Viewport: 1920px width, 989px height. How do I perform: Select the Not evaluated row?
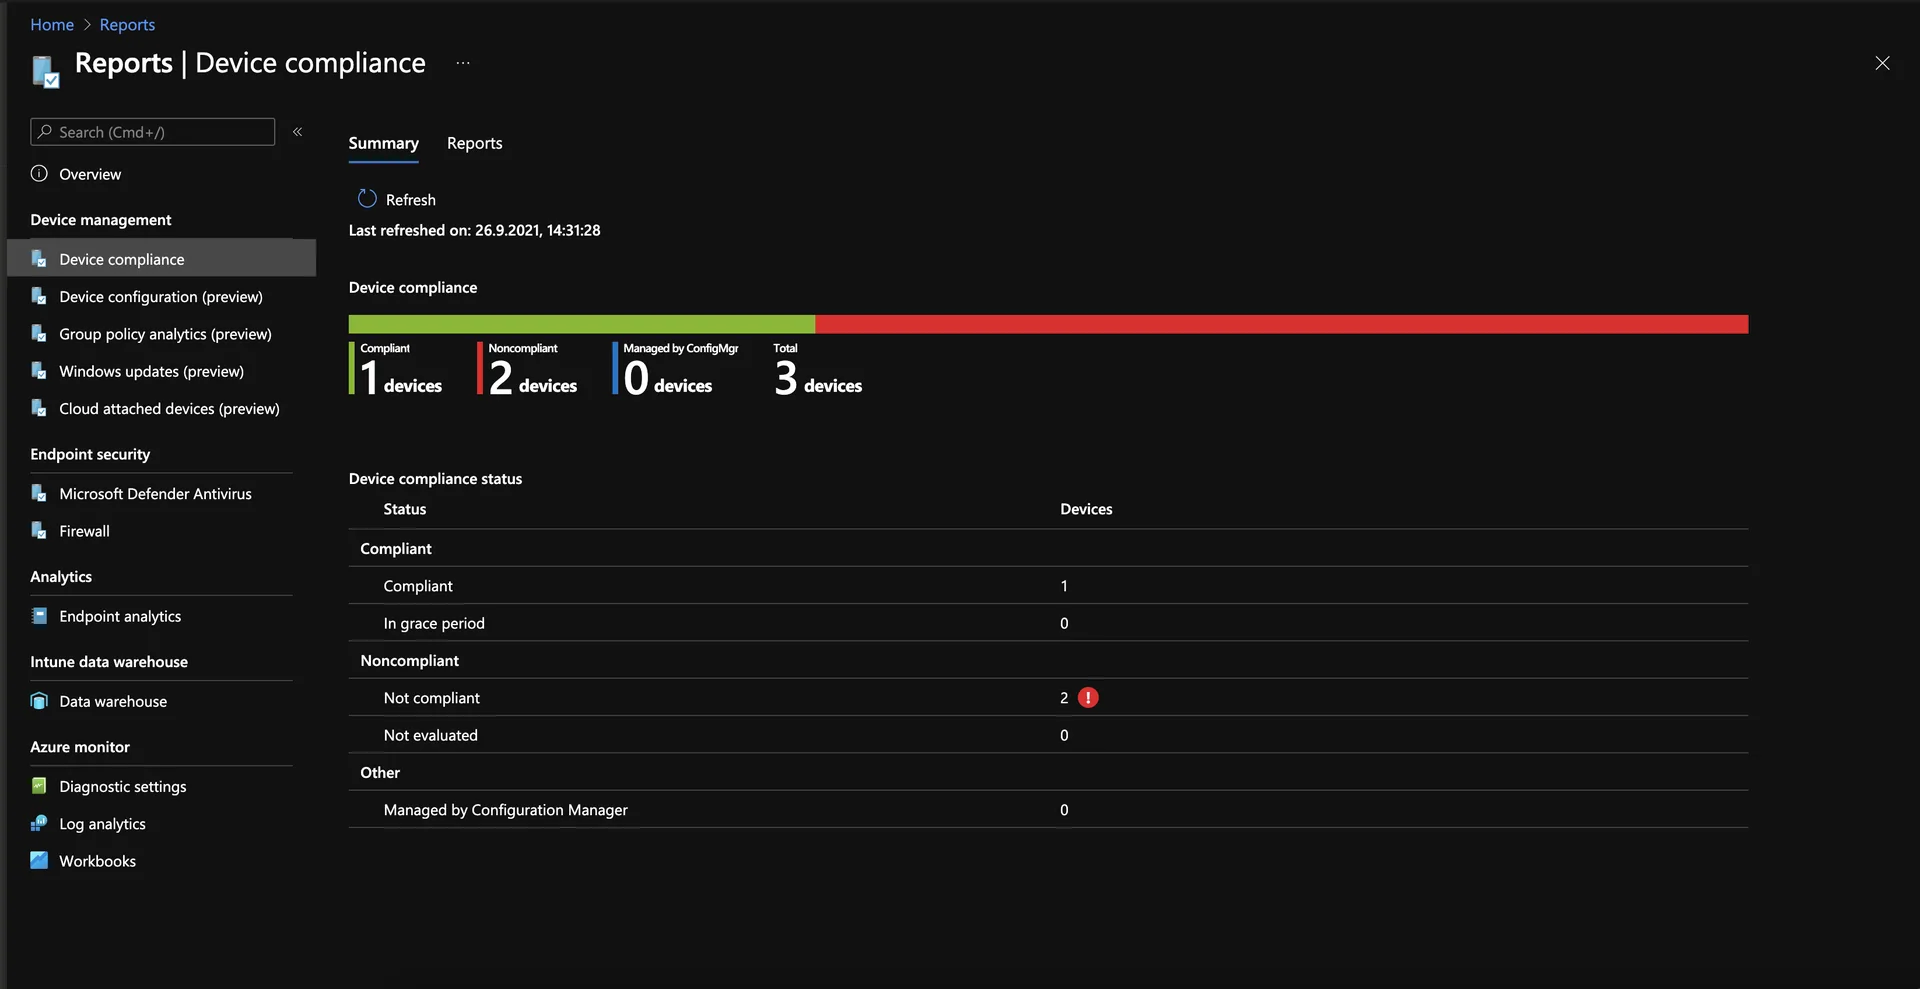tap(1048, 734)
